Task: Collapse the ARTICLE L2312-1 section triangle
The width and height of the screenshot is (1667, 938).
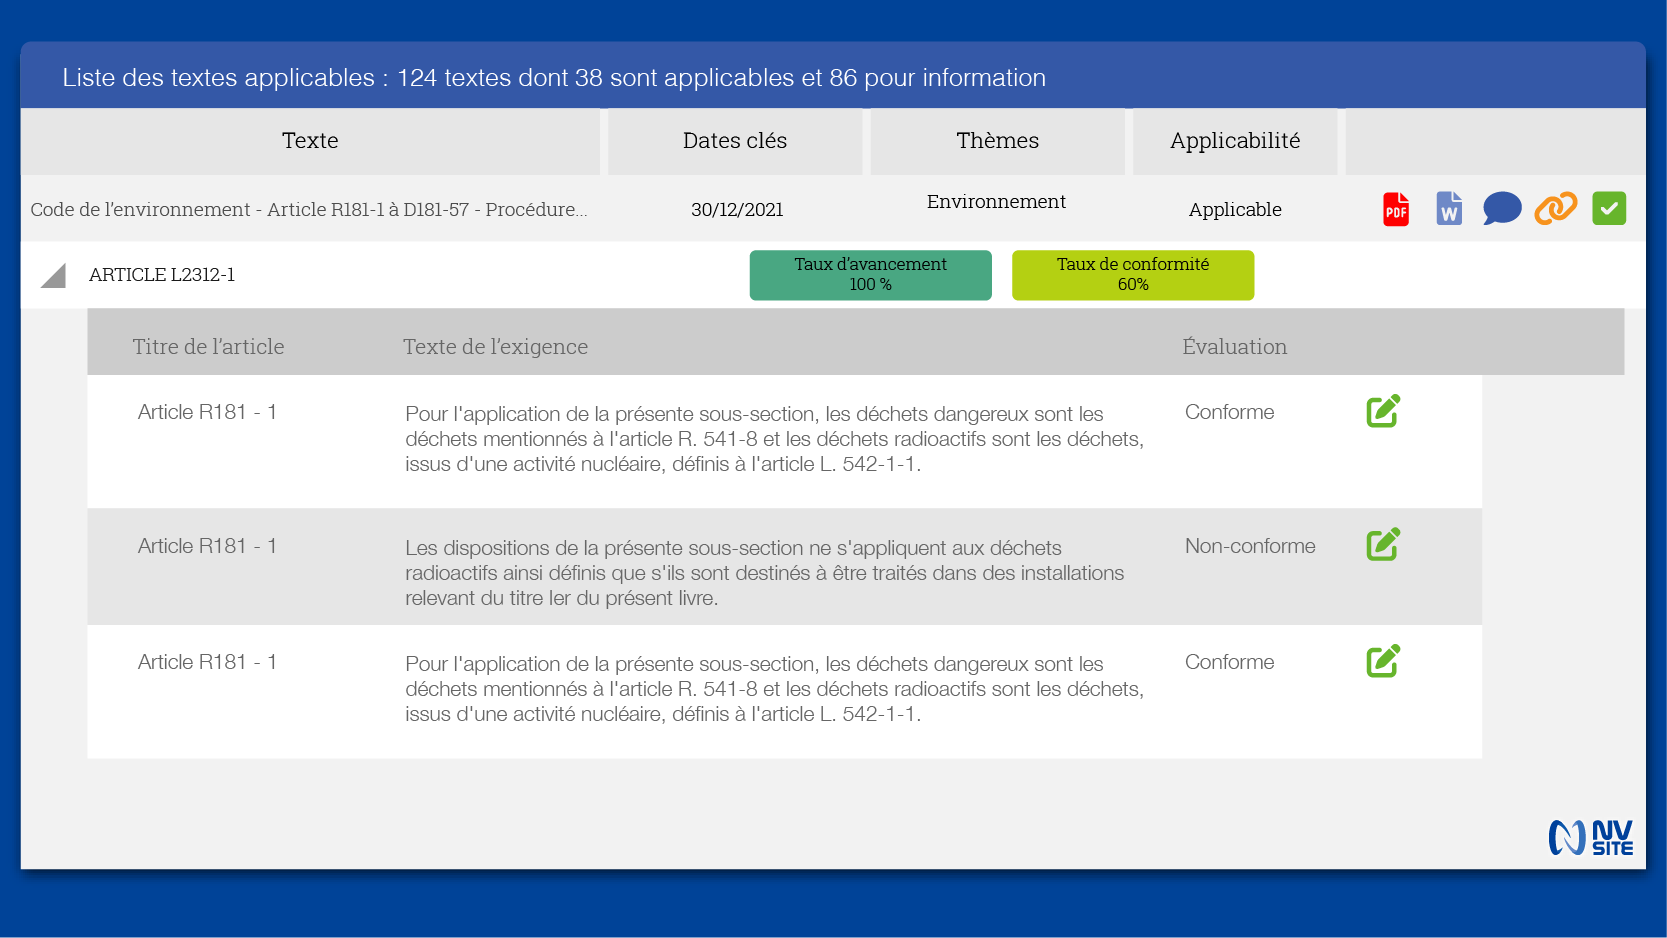Action: [x=54, y=276]
